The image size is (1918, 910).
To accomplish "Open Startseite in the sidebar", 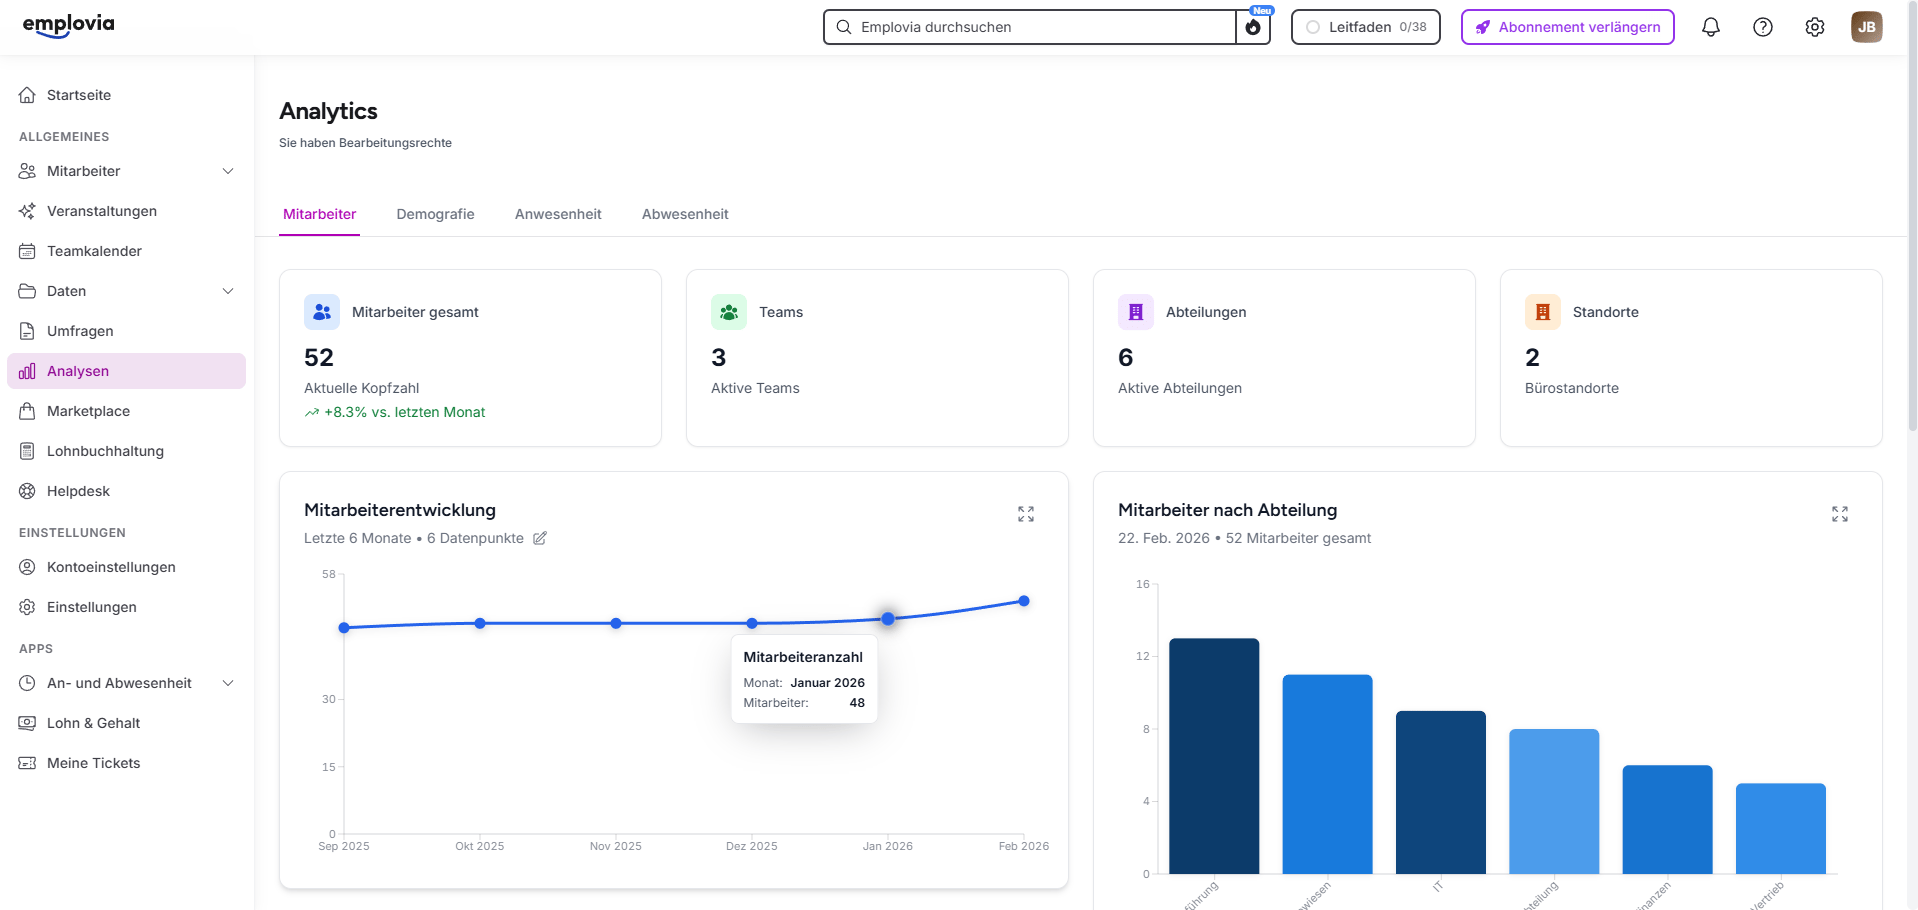I will [x=126, y=95].
